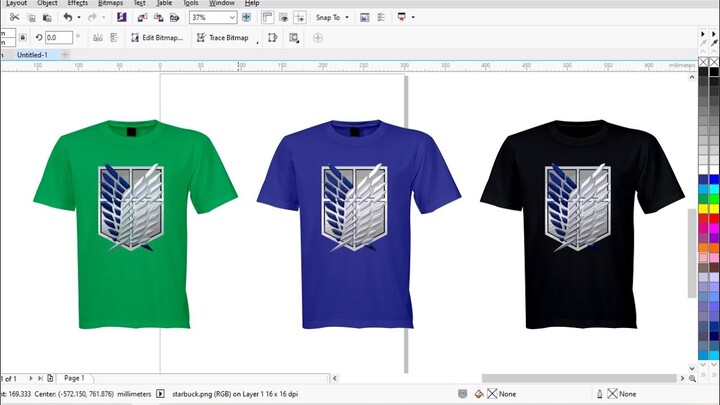
Task: Click the vertical scroll down arrow
Action: click(x=692, y=368)
